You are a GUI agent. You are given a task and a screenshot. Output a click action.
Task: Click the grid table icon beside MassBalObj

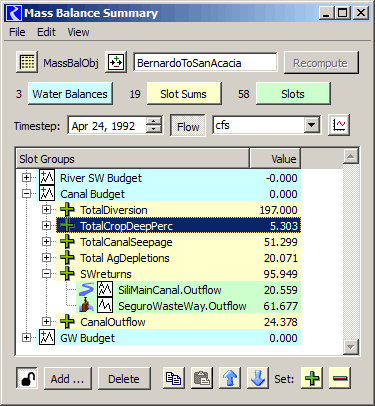(x=27, y=62)
